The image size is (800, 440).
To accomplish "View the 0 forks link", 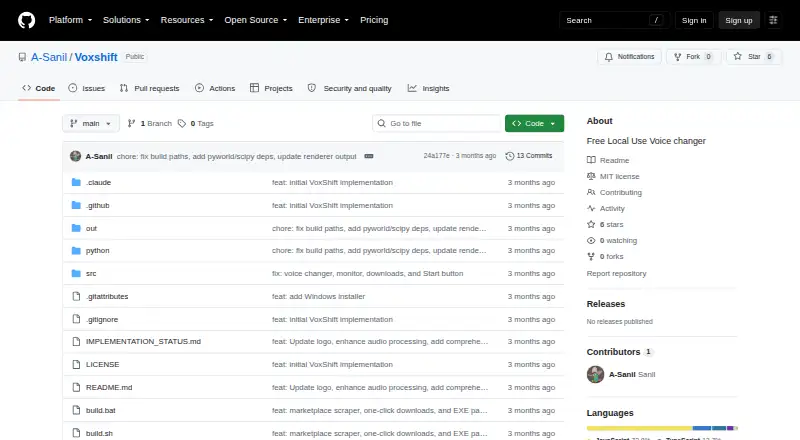I will tap(605, 257).
